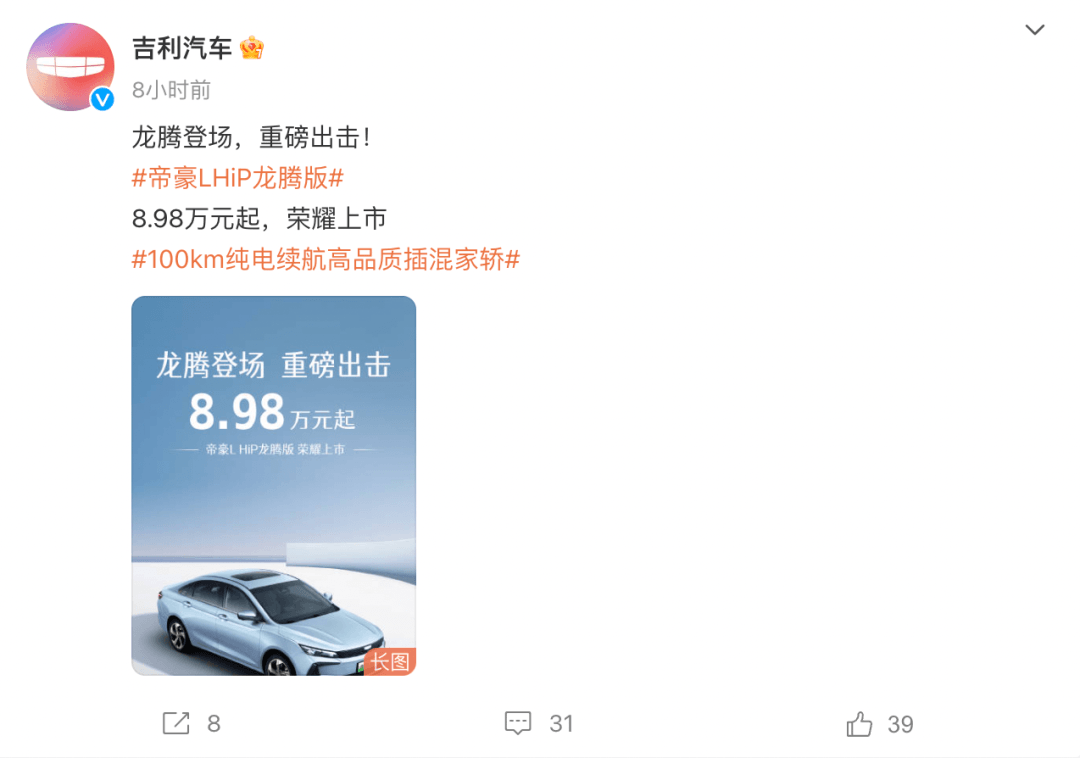
Task: Click the like count 39
Action: coord(900,724)
